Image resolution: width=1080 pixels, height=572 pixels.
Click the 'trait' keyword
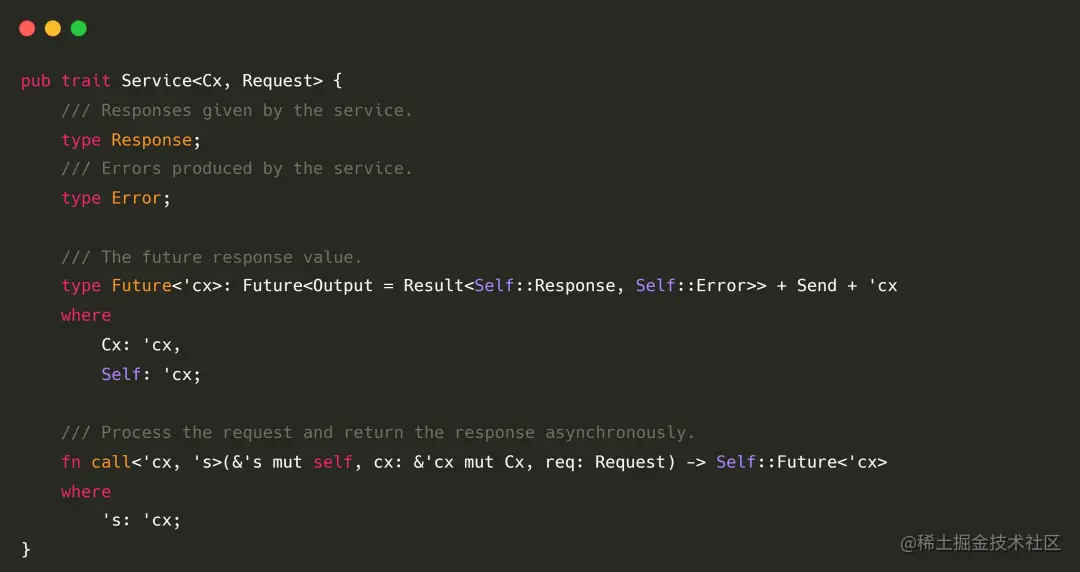tap(86, 81)
